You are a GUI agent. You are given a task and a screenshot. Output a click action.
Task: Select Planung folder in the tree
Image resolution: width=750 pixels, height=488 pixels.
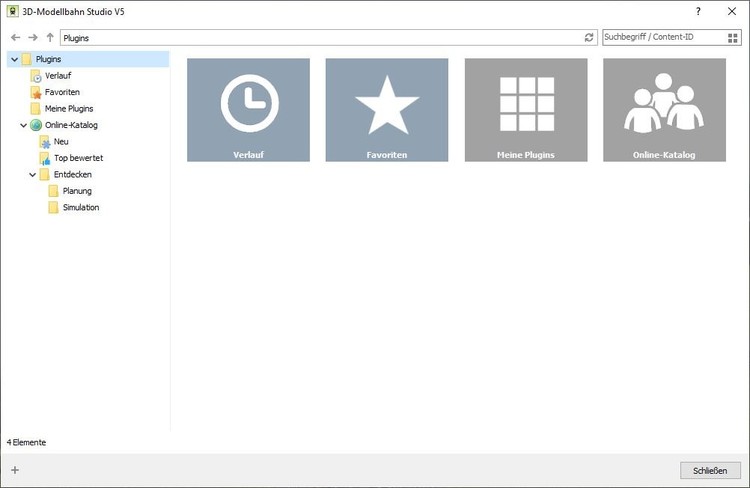77,191
